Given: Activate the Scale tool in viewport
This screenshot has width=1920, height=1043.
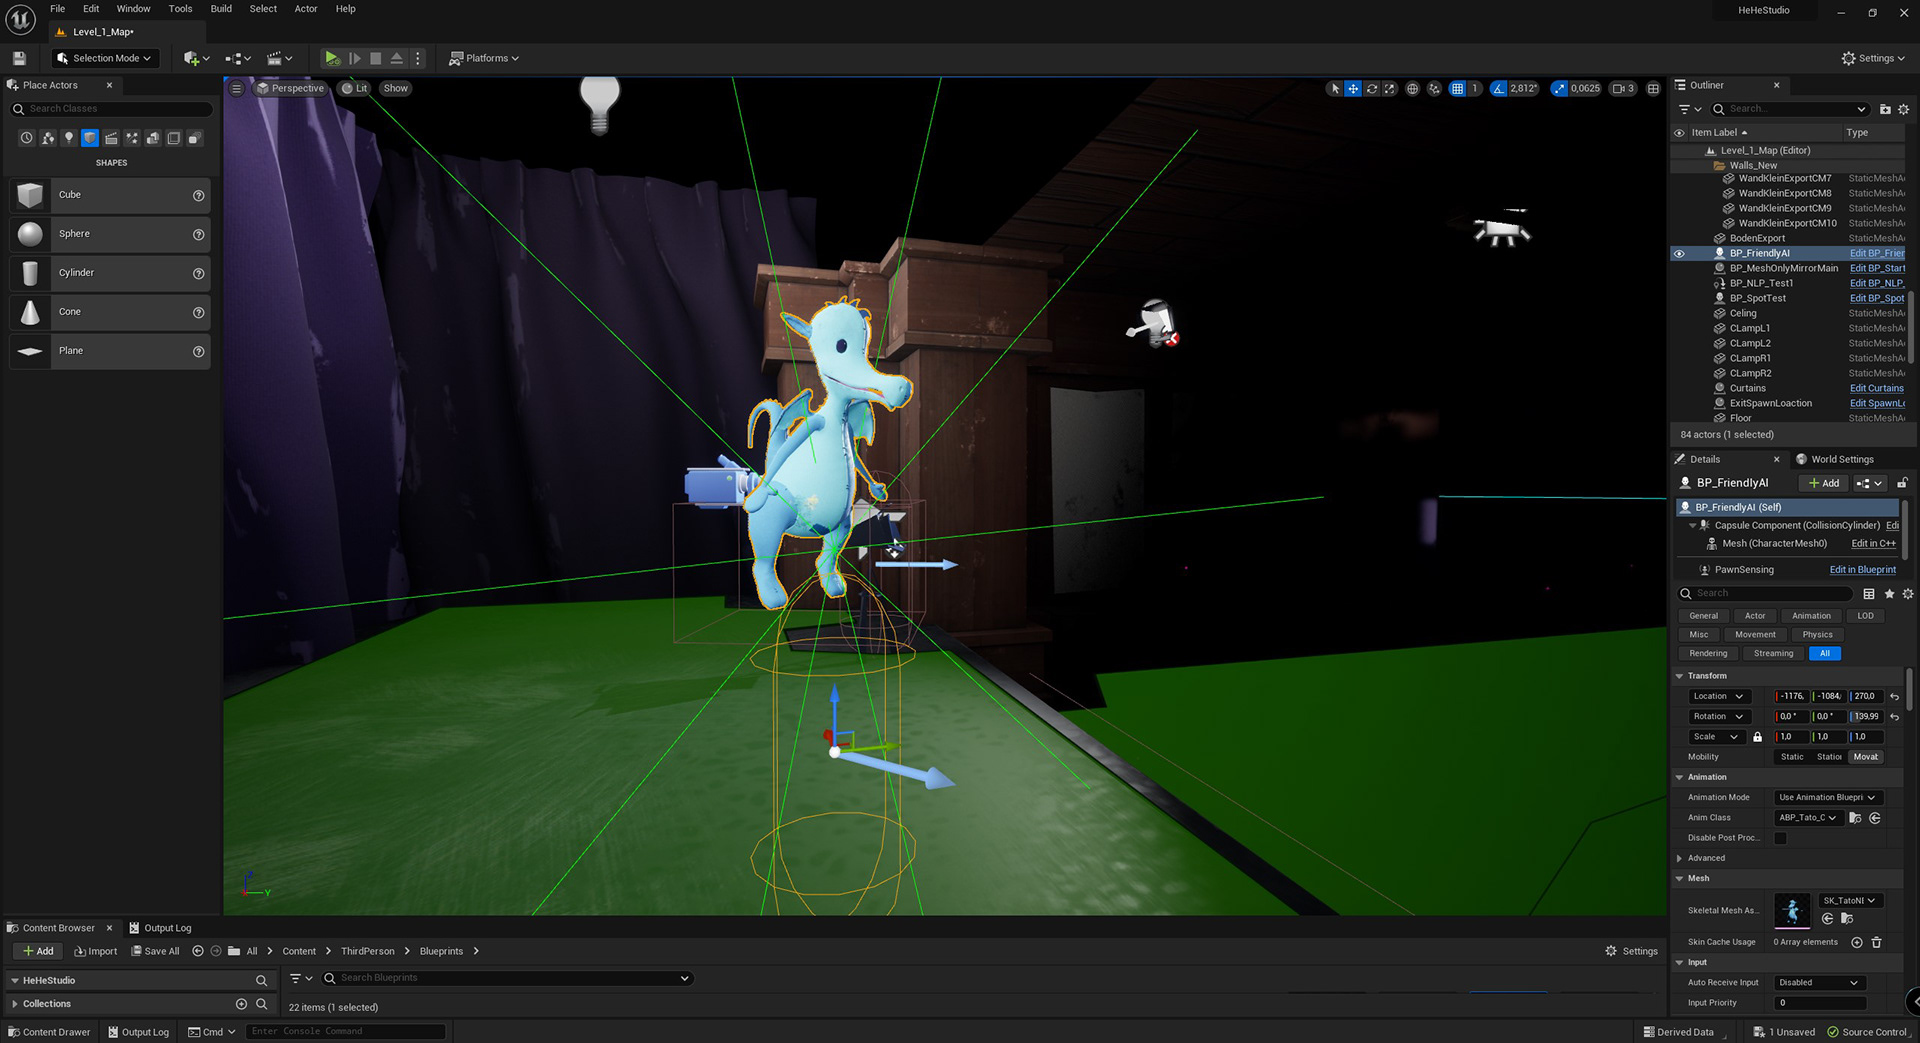Looking at the screenshot, I should pyautogui.click(x=1390, y=88).
